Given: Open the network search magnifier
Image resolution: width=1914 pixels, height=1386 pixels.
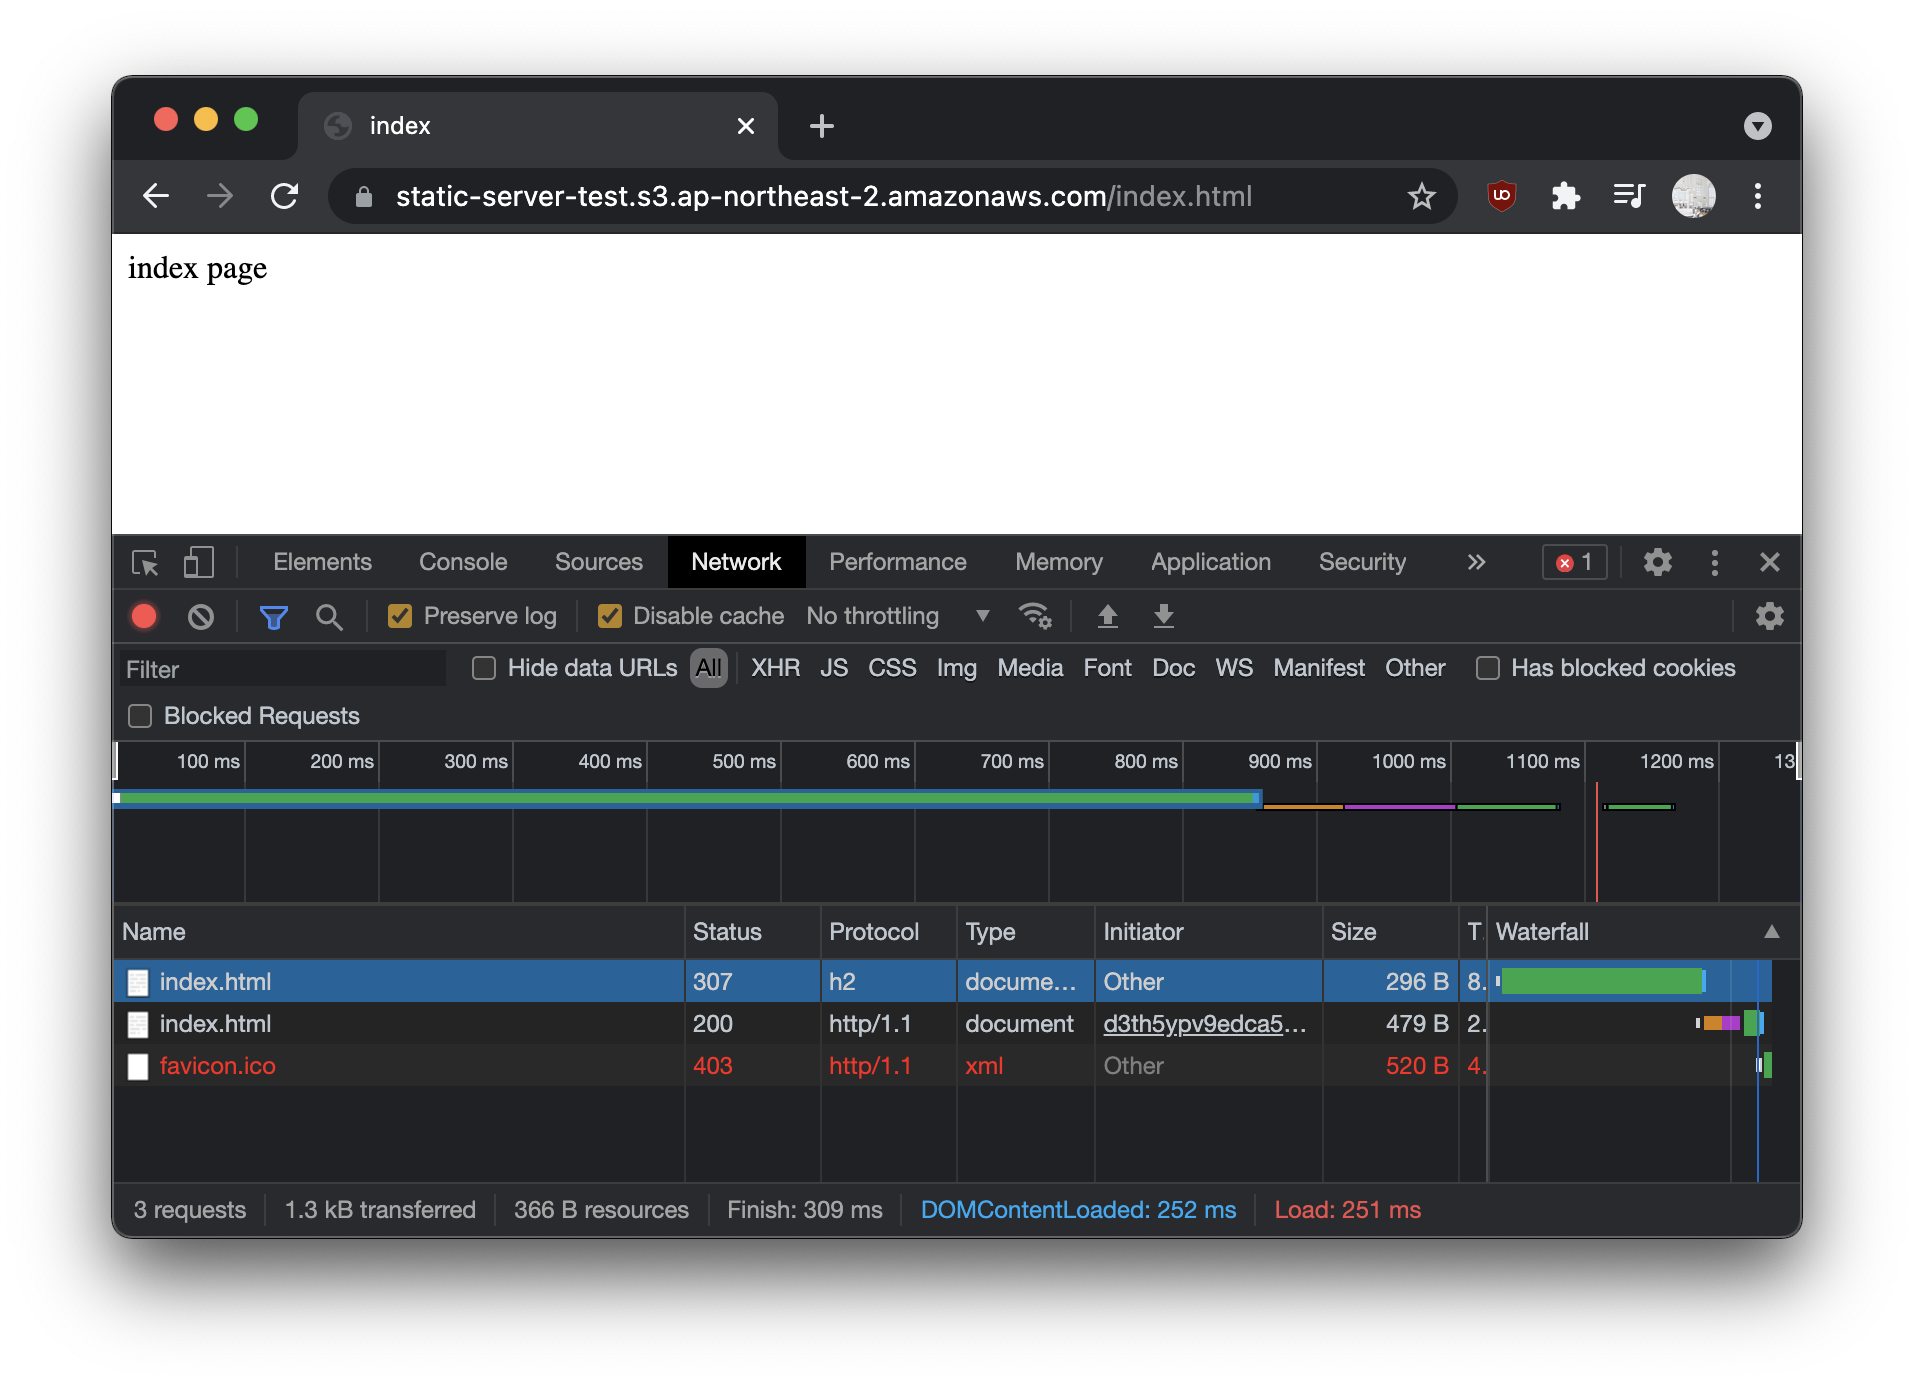Looking at the screenshot, I should click(x=329, y=617).
